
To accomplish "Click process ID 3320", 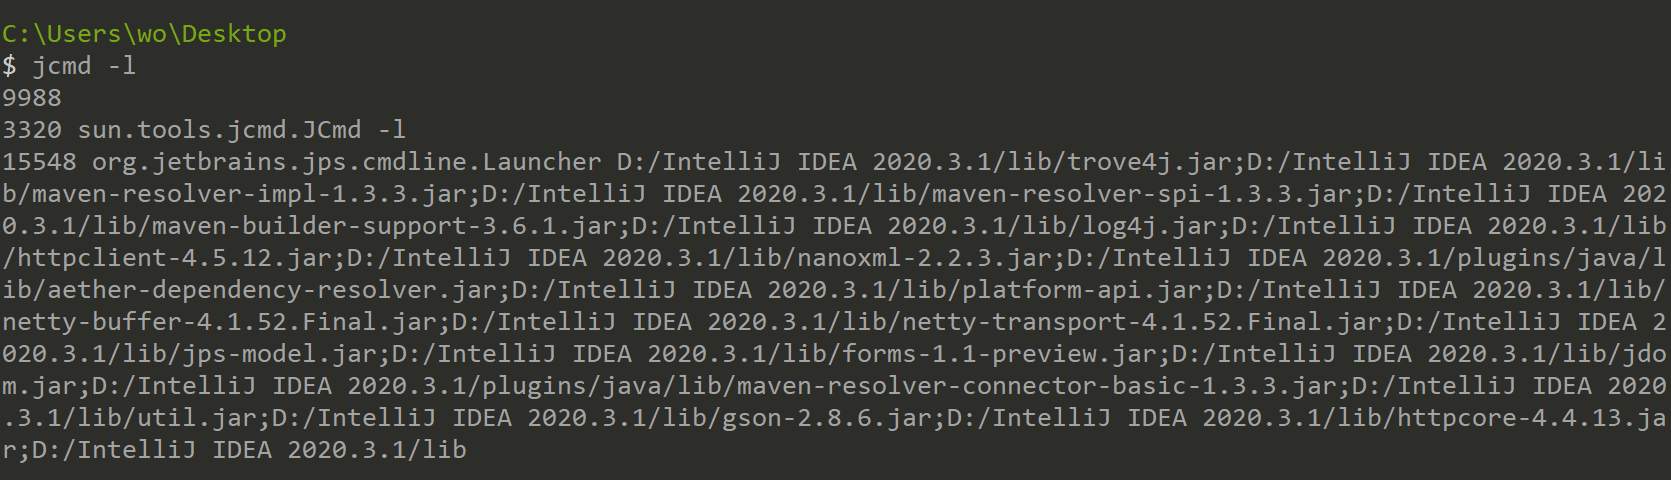I will (32, 130).
